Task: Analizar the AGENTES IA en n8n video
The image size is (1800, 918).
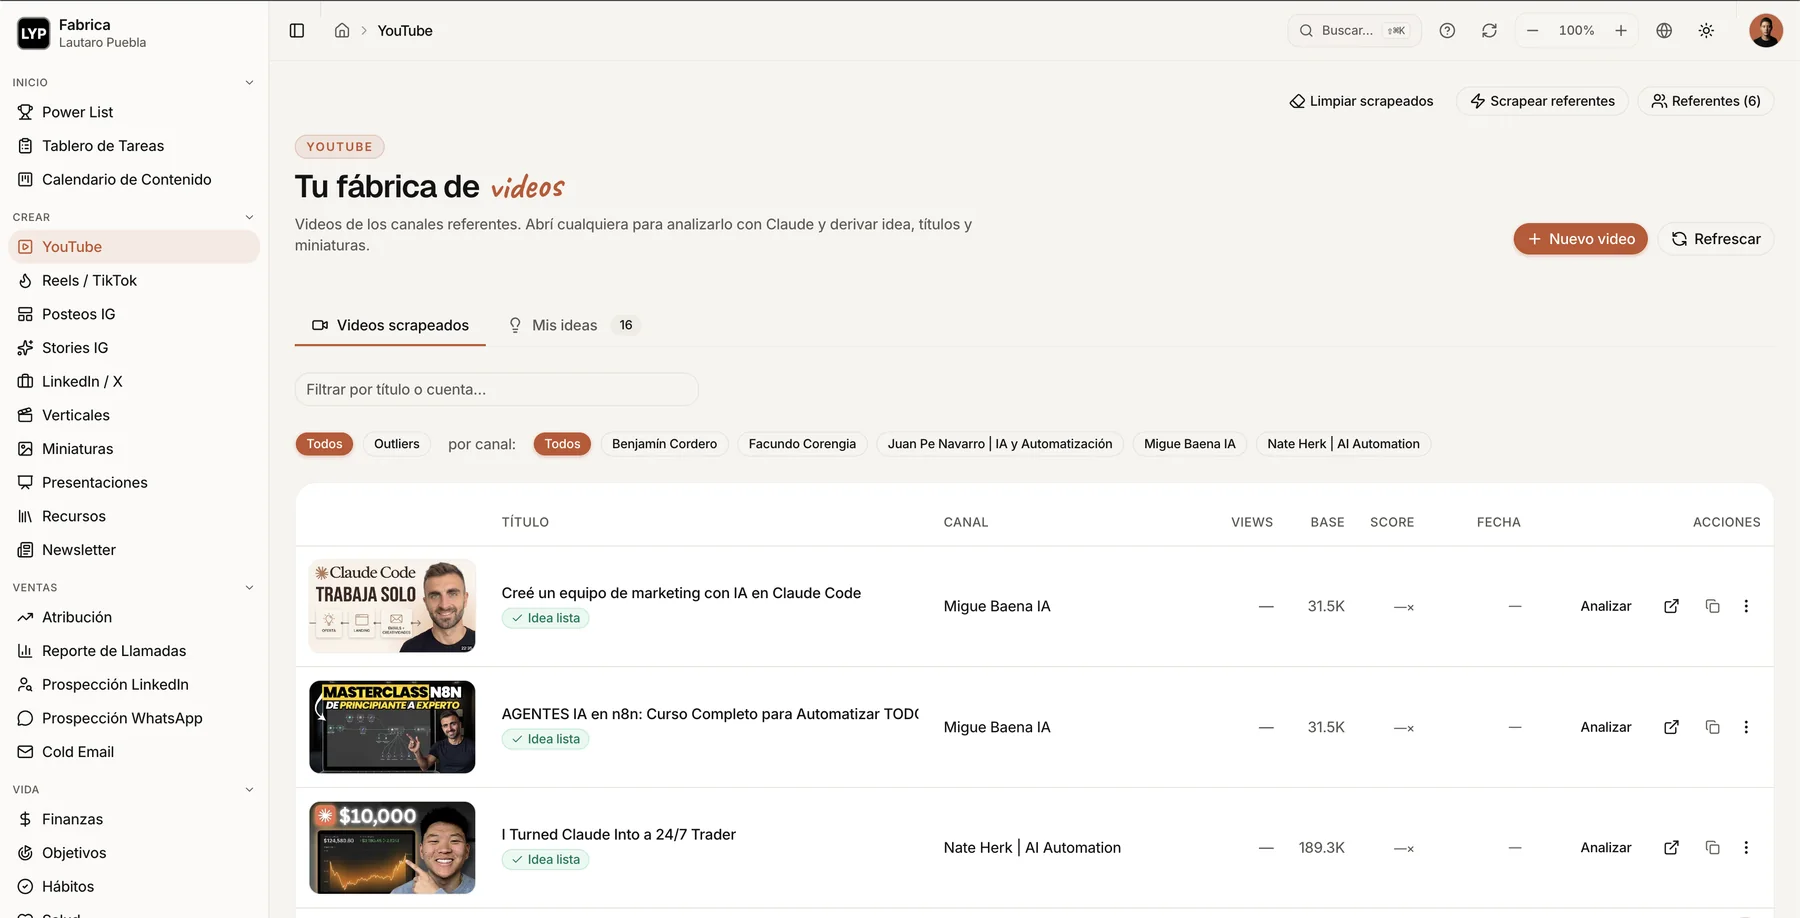Action: pyautogui.click(x=1606, y=727)
